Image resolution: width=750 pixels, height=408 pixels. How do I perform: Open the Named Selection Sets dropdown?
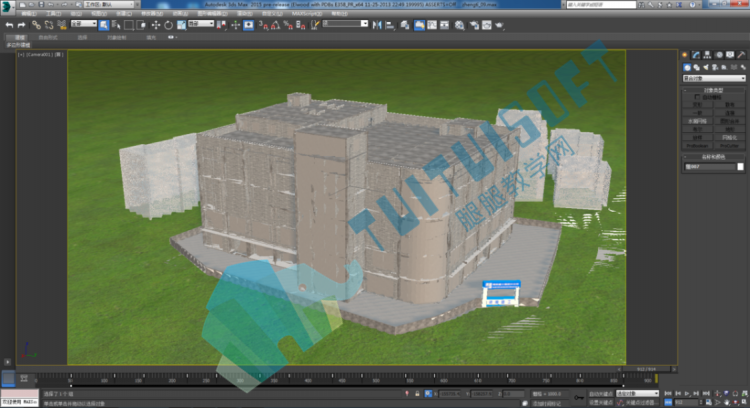click(345, 23)
